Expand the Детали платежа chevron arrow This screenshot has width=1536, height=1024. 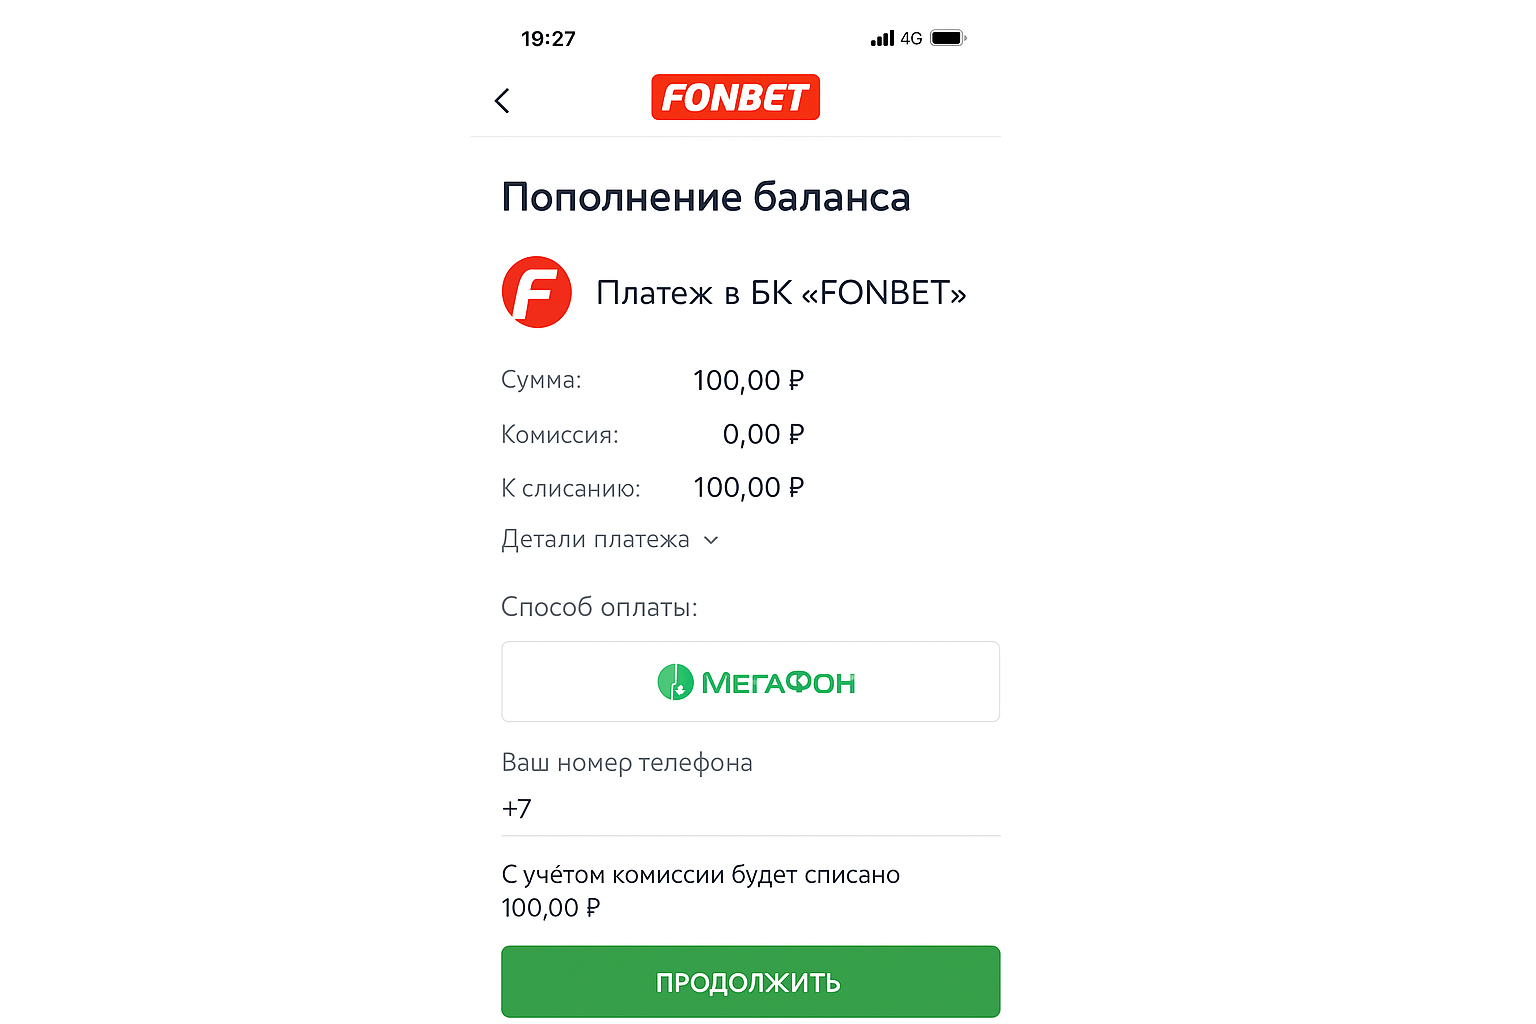click(x=711, y=540)
